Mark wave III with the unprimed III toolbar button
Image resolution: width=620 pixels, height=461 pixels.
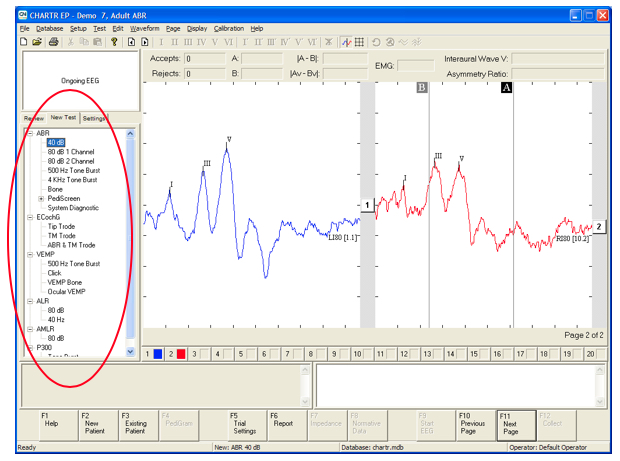(x=188, y=42)
